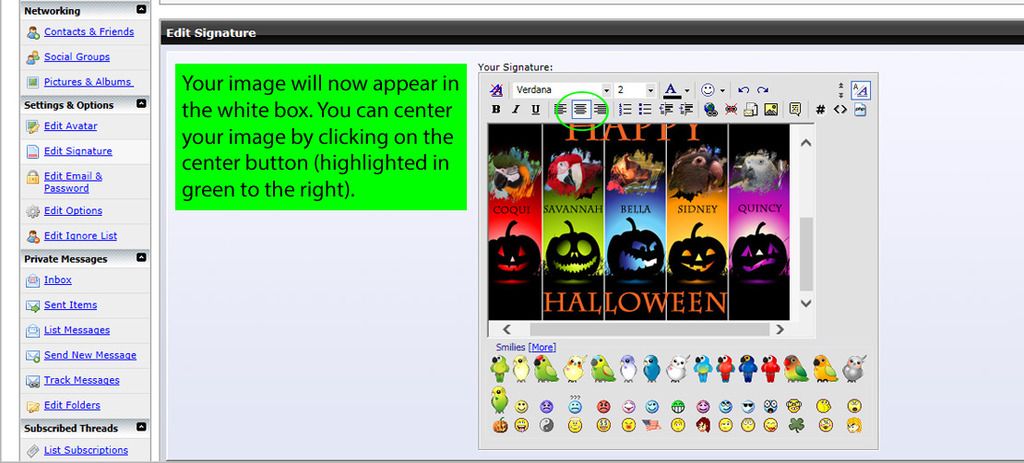Toggle underline text formatting

point(535,110)
